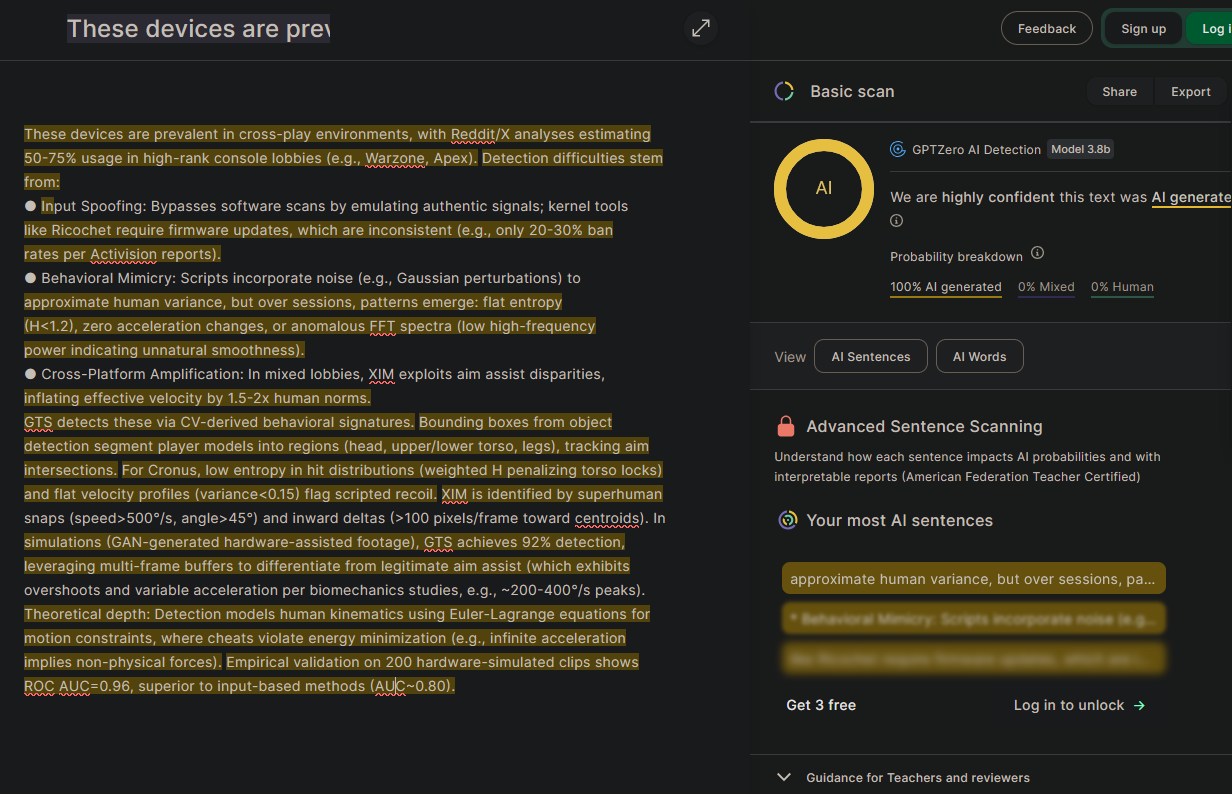Click the 'Probability breakdown' label
The height and width of the screenshot is (794, 1232).
point(956,257)
